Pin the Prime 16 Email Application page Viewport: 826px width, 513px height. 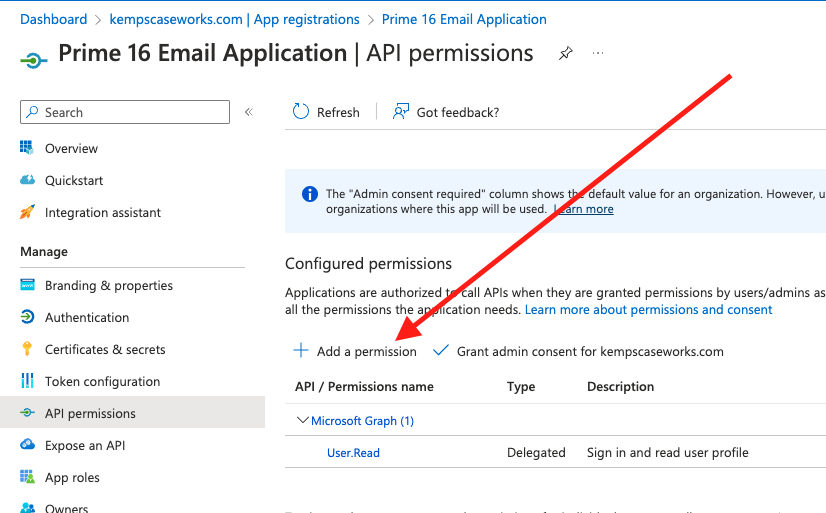tap(565, 54)
